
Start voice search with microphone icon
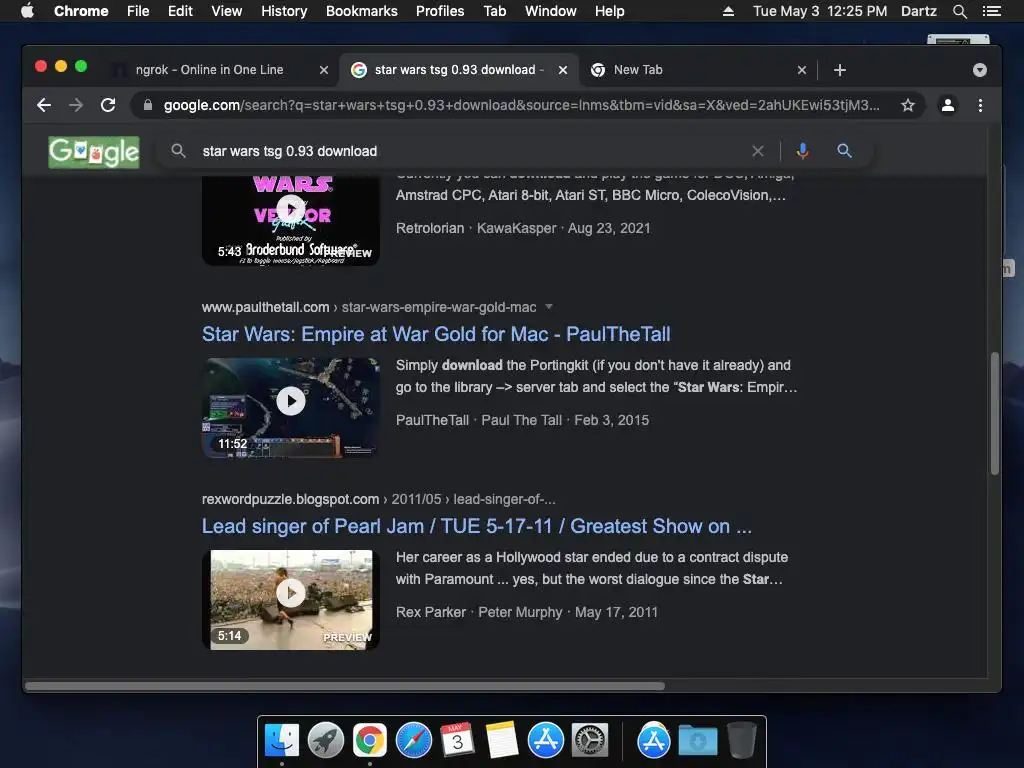(x=803, y=152)
